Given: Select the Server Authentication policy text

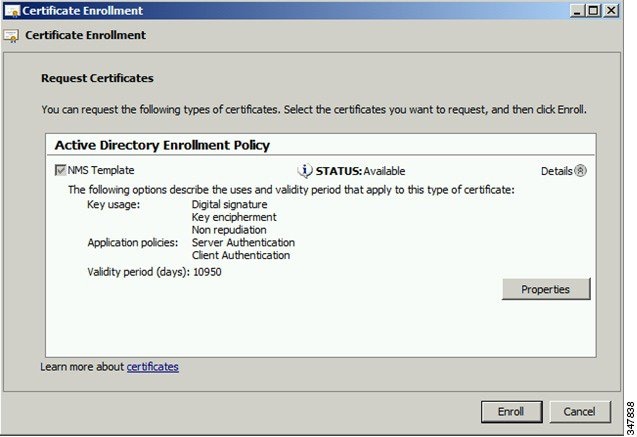Looking at the screenshot, I should [243, 242].
